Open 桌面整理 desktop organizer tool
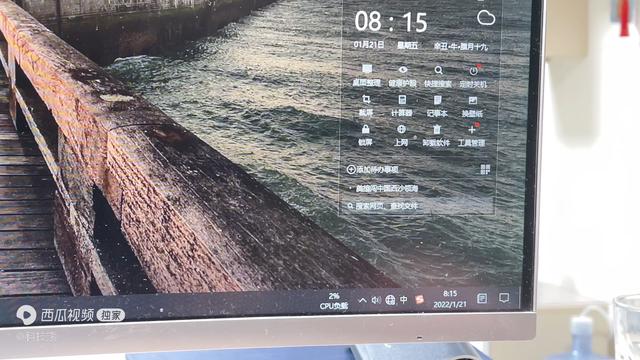This screenshot has width=640, height=360. click(367, 76)
